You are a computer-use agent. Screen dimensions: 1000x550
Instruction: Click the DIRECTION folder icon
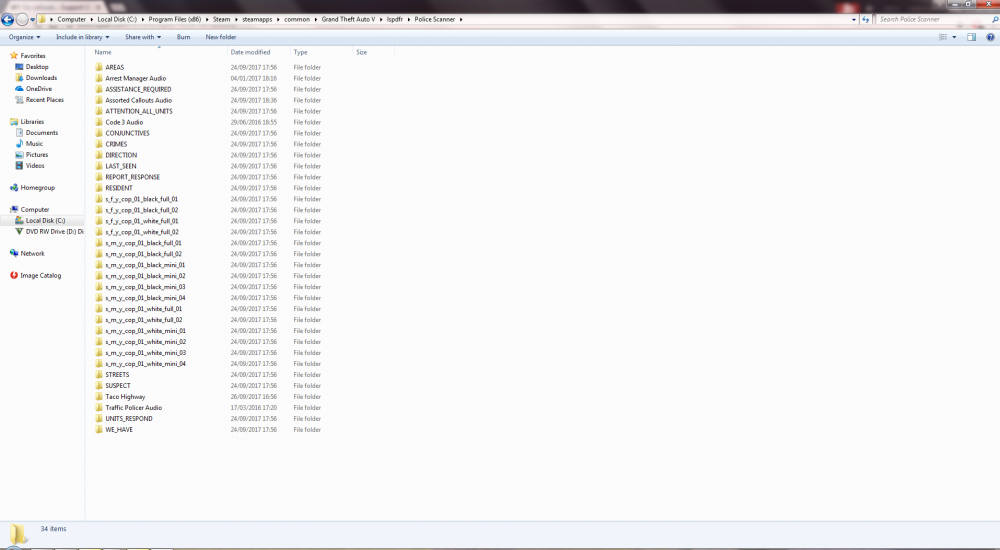tap(99, 155)
